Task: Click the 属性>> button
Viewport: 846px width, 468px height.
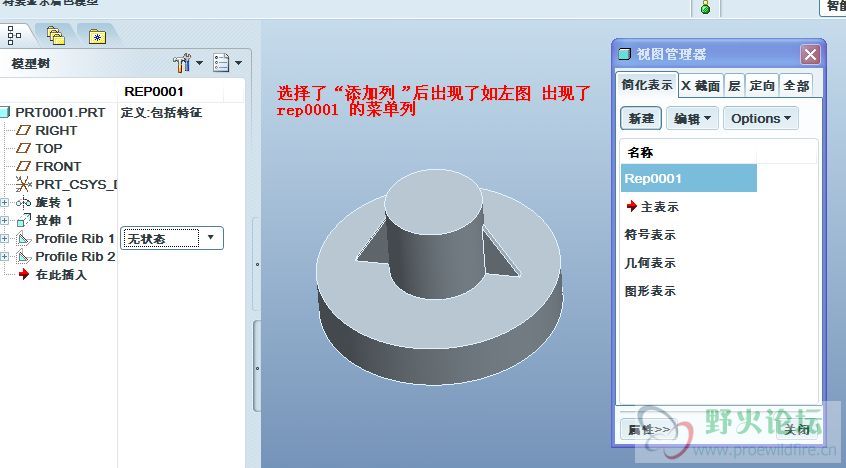Action: pyautogui.click(x=649, y=430)
